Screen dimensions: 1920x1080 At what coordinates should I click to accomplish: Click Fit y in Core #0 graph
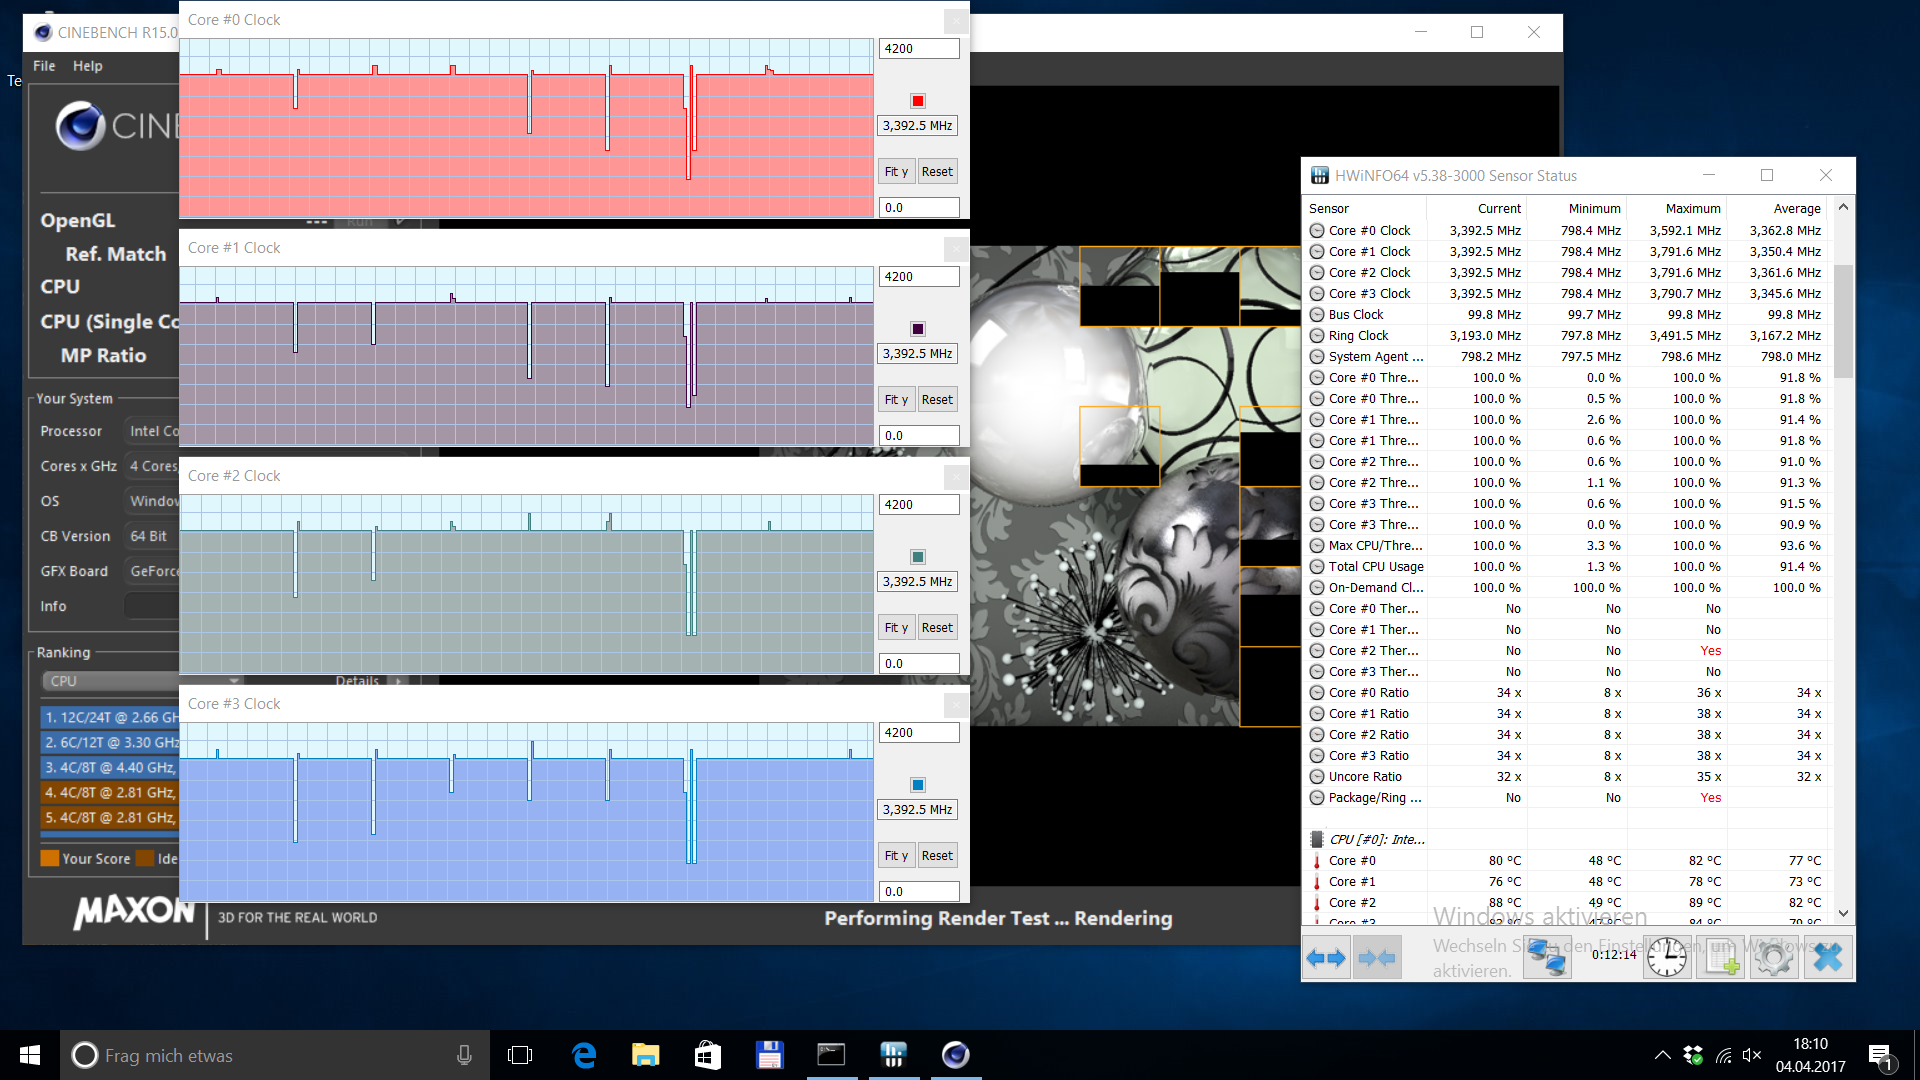pos(896,172)
